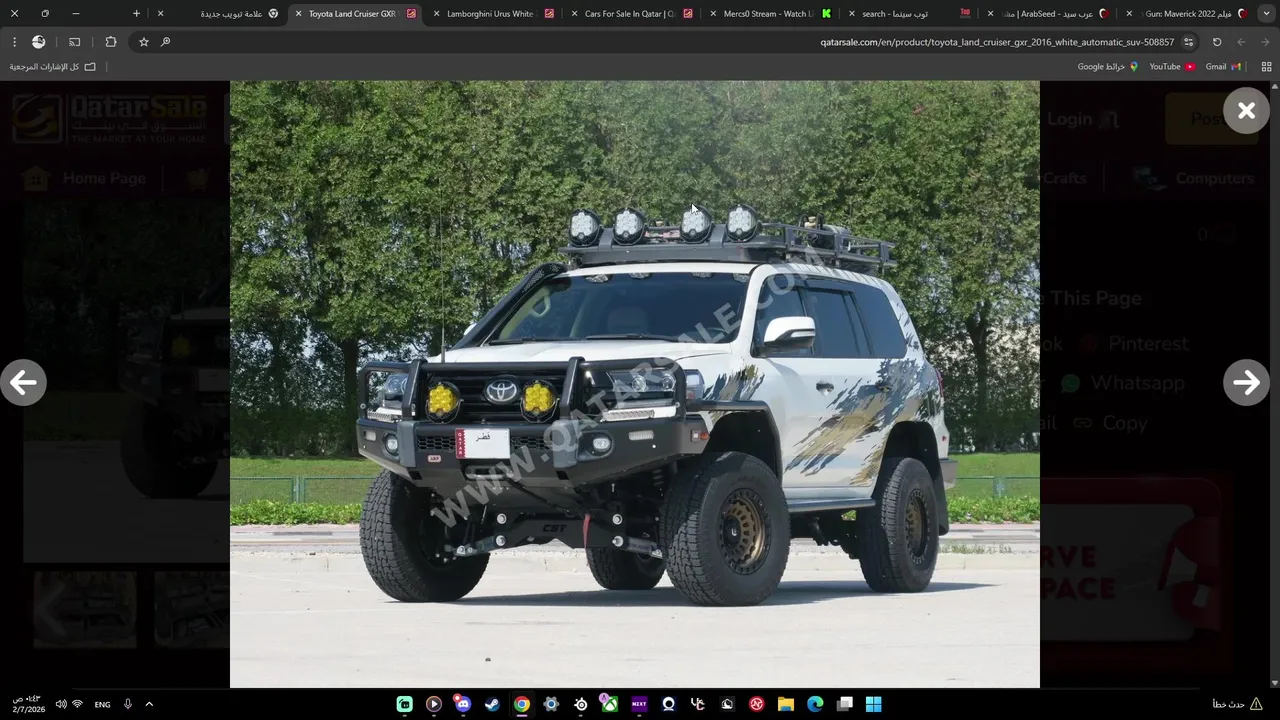Switch to the علامة تبويب جديدة tab

click(220, 14)
